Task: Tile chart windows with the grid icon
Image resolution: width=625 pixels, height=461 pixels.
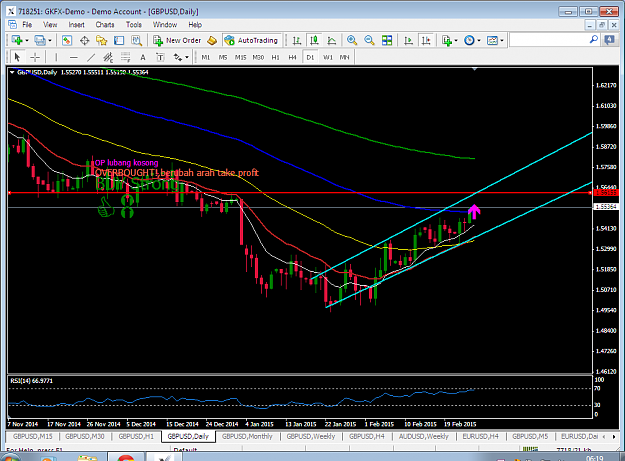Action: point(387,40)
